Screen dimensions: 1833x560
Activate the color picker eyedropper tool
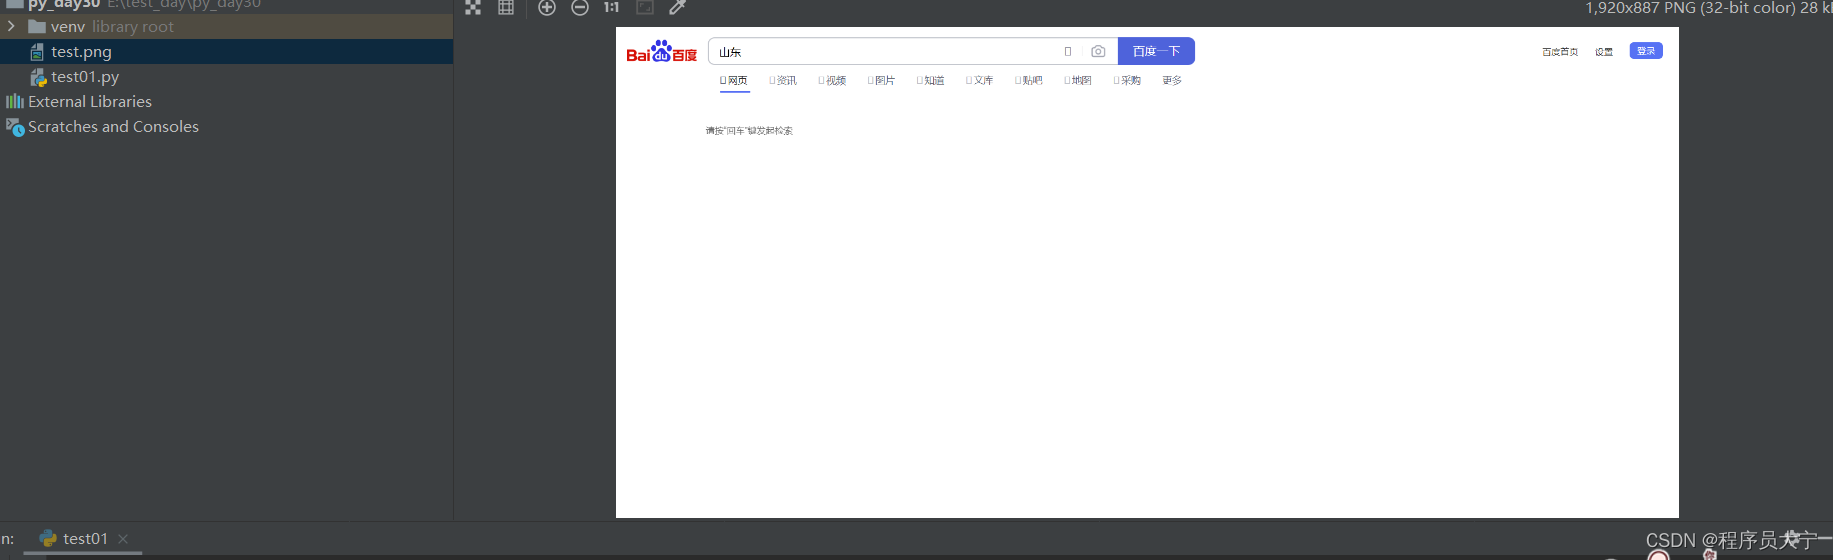677,7
